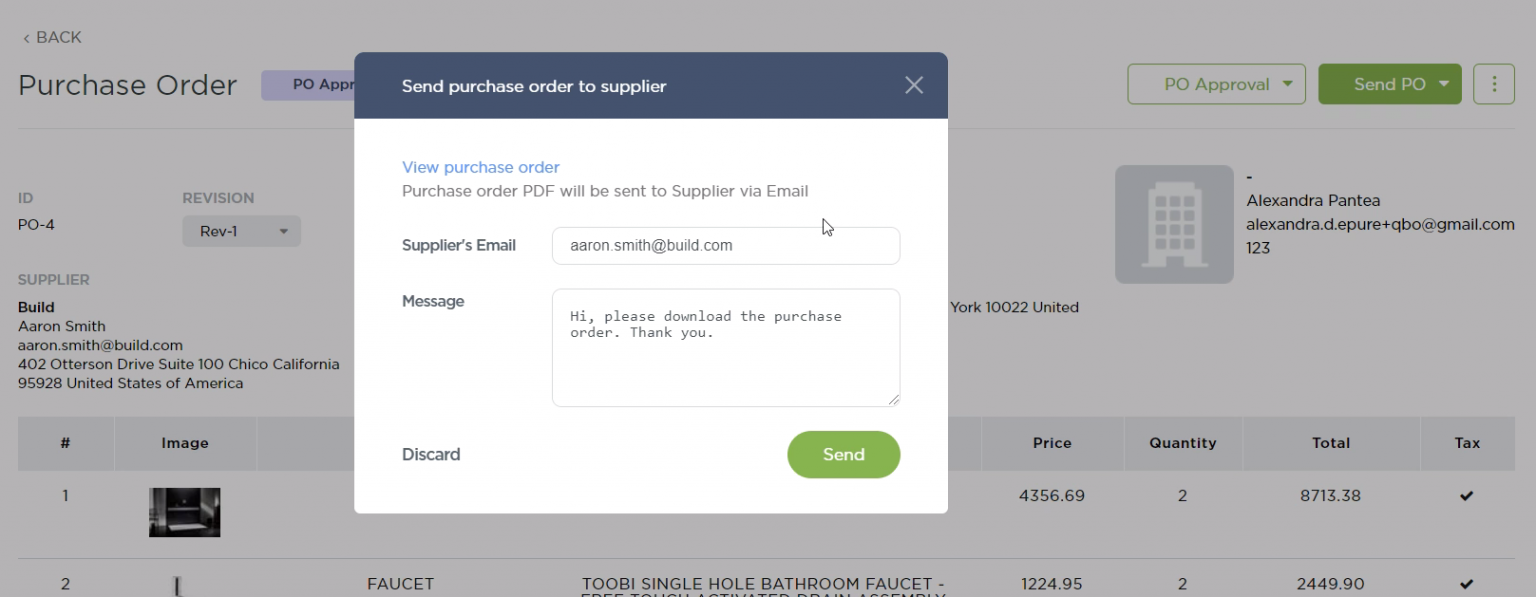Click the tax checkmark in row 1
Viewport: 1536px width, 597px height.
1466,496
